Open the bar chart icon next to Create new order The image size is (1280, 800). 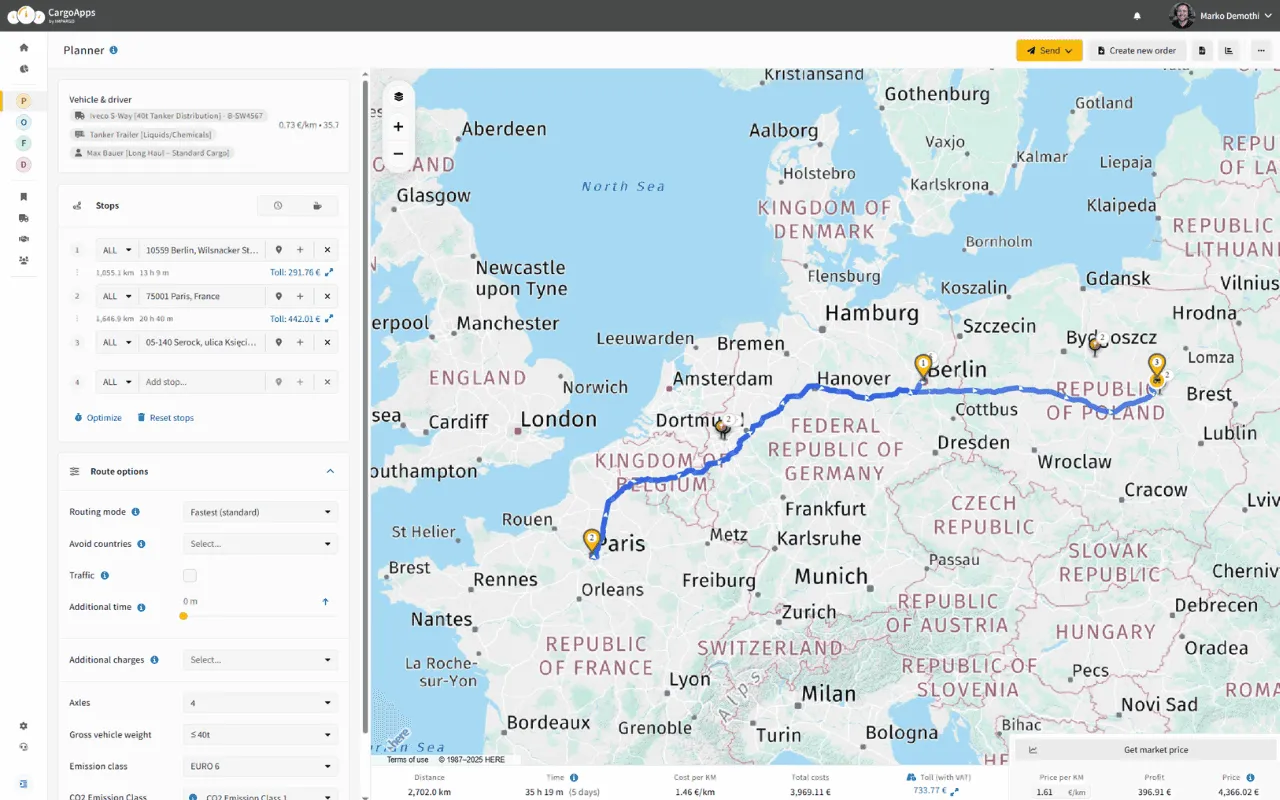coord(1231,50)
